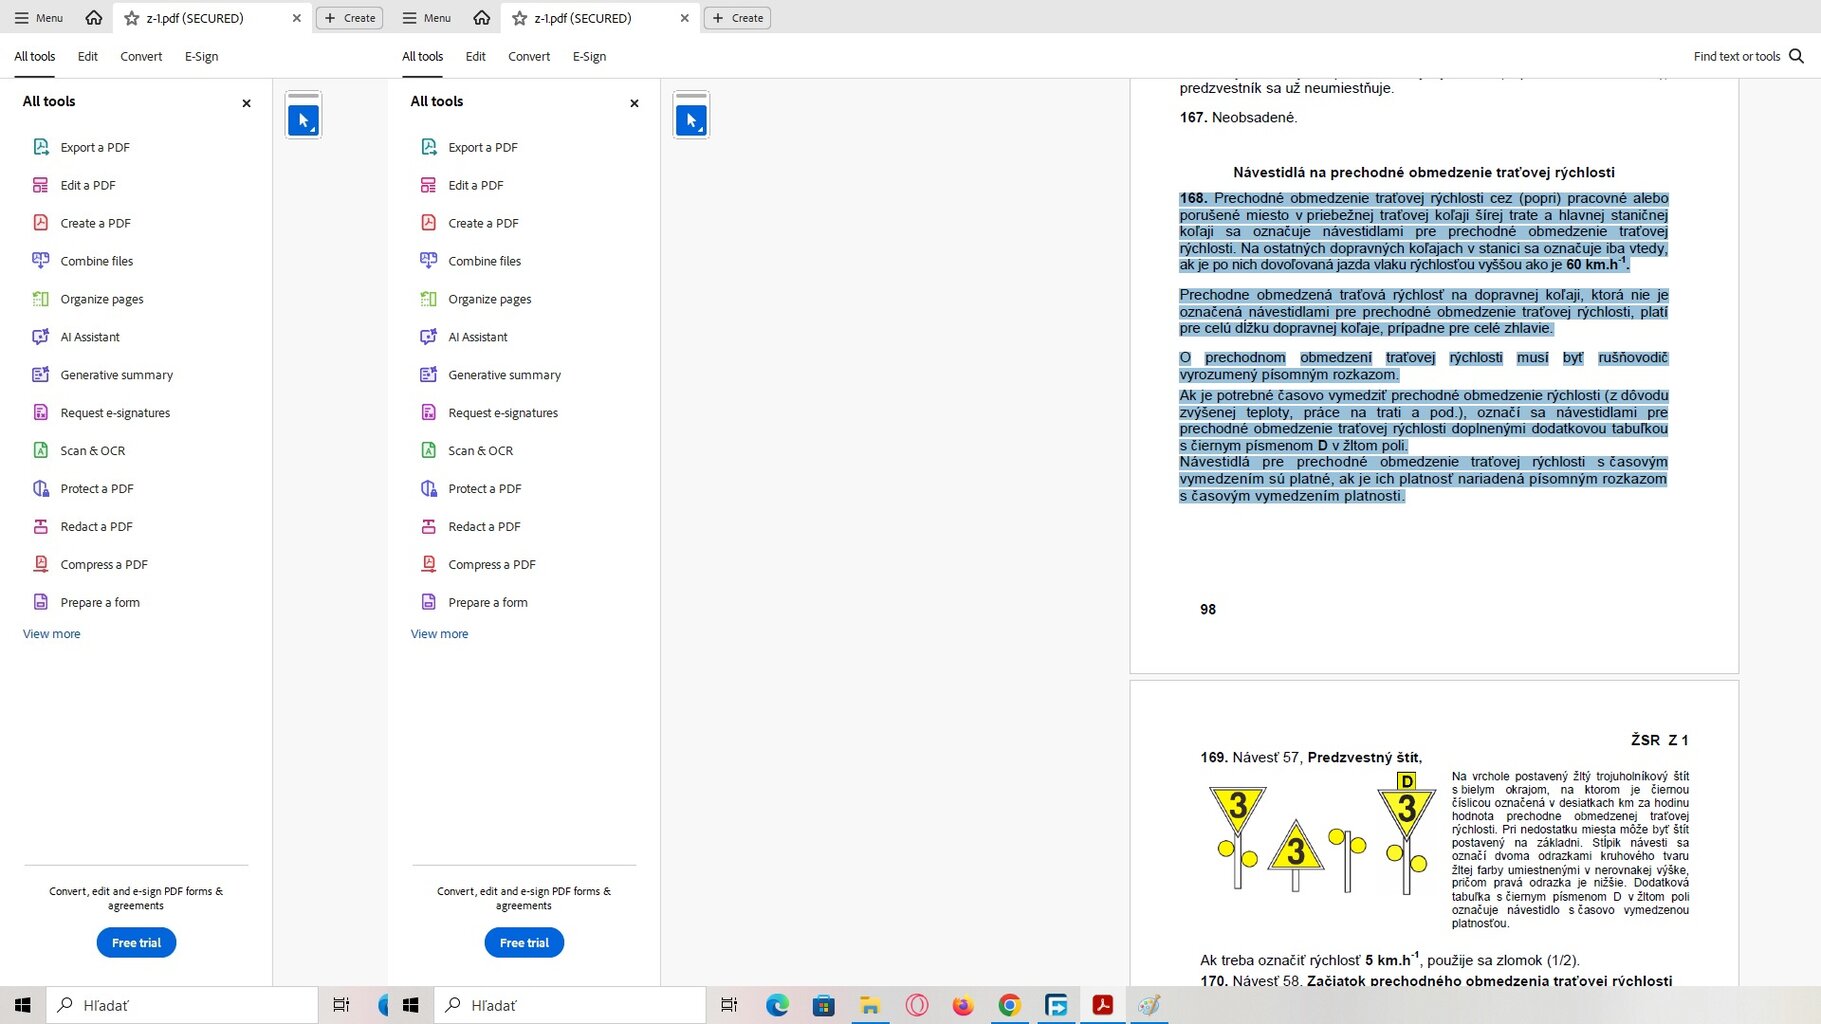
Task: Select Scan & OCR in the leftmost tools panel
Action: click(x=92, y=451)
